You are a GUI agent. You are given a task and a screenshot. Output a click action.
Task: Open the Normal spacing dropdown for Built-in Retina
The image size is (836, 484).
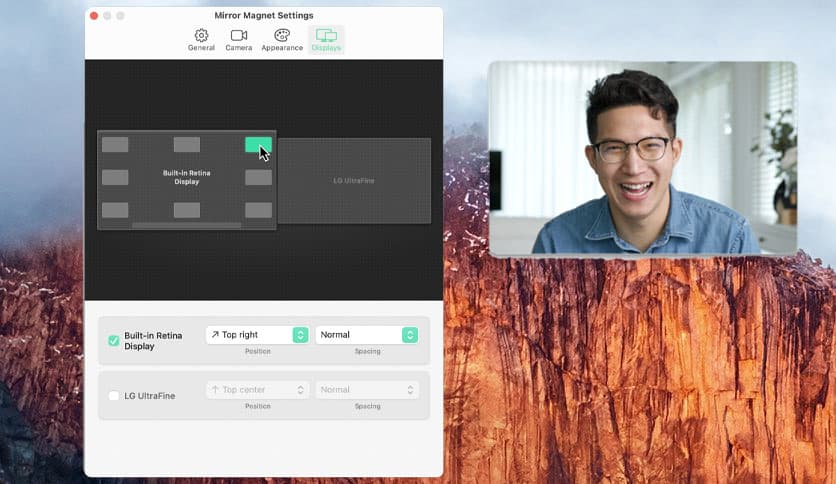click(x=367, y=335)
